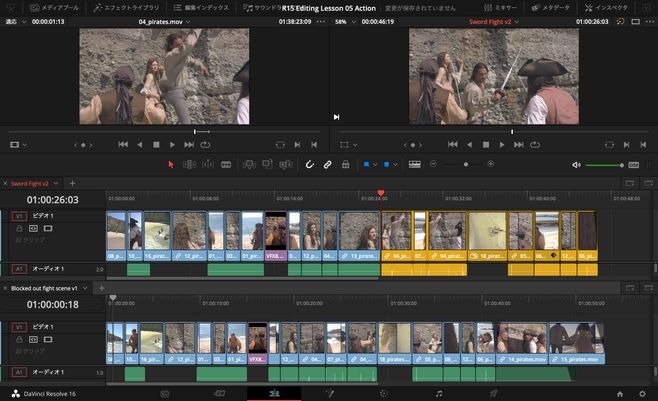This screenshot has height=401, width=658.
Task: Mute audio with the speaker icon
Action: pyautogui.click(x=577, y=165)
